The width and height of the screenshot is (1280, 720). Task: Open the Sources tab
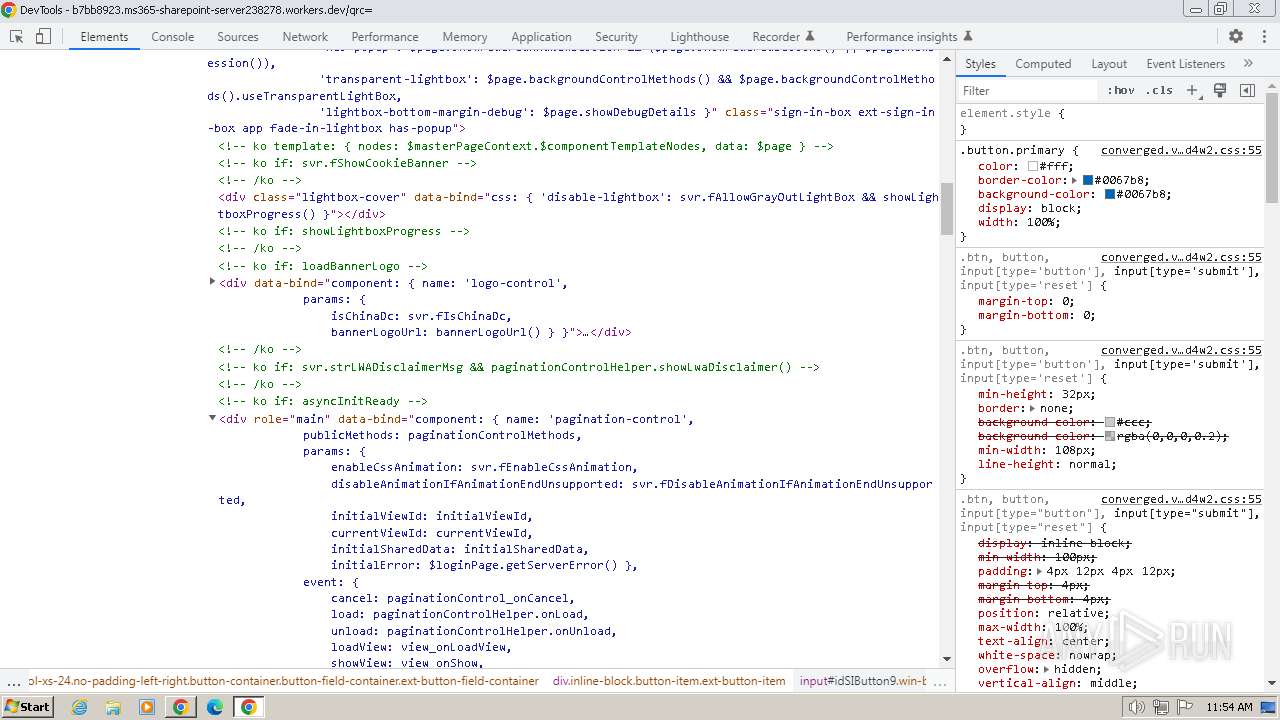(x=238, y=36)
